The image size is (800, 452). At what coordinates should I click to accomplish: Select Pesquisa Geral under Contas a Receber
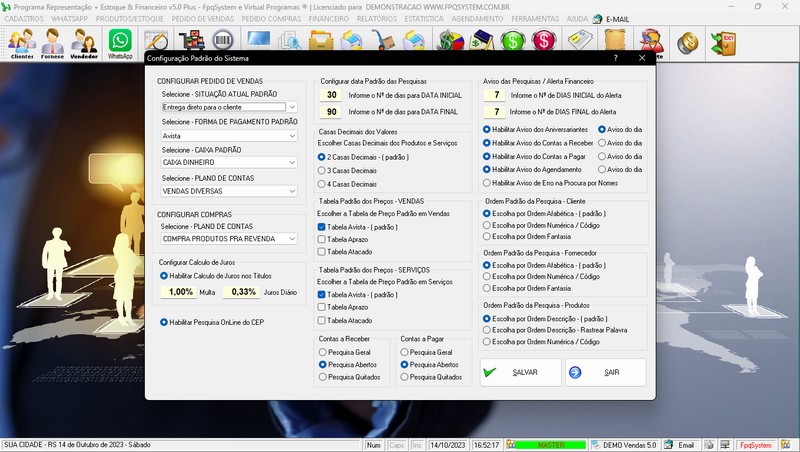tap(321, 353)
